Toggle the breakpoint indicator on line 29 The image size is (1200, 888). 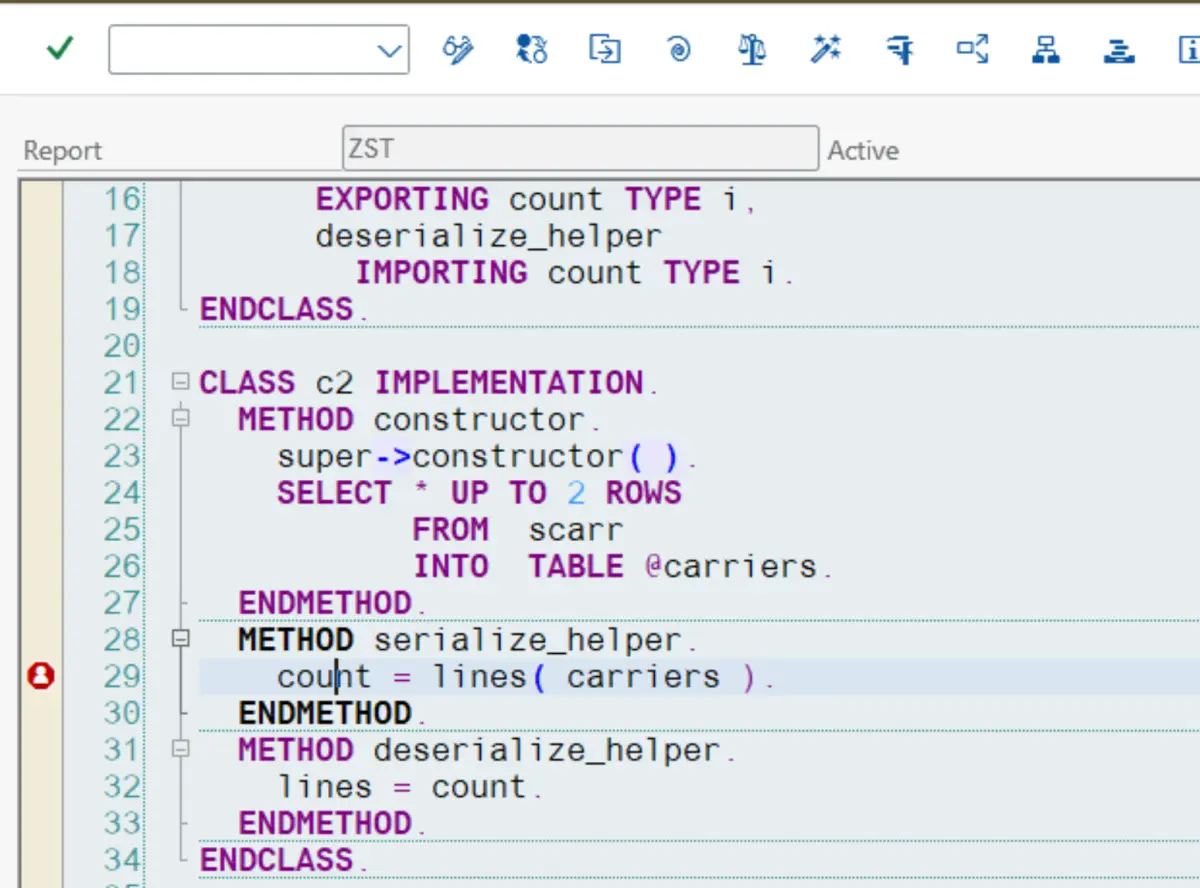click(x=40, y=676)
